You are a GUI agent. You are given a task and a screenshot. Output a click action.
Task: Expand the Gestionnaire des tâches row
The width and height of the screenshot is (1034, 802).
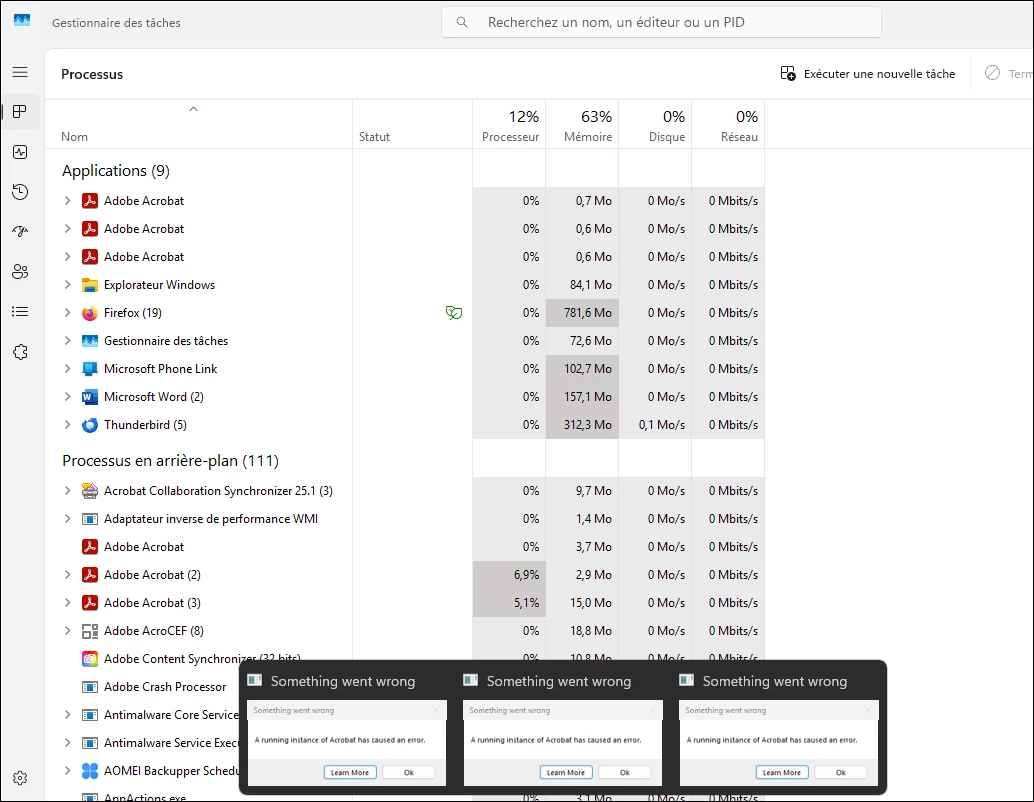[x=67, y=341]
